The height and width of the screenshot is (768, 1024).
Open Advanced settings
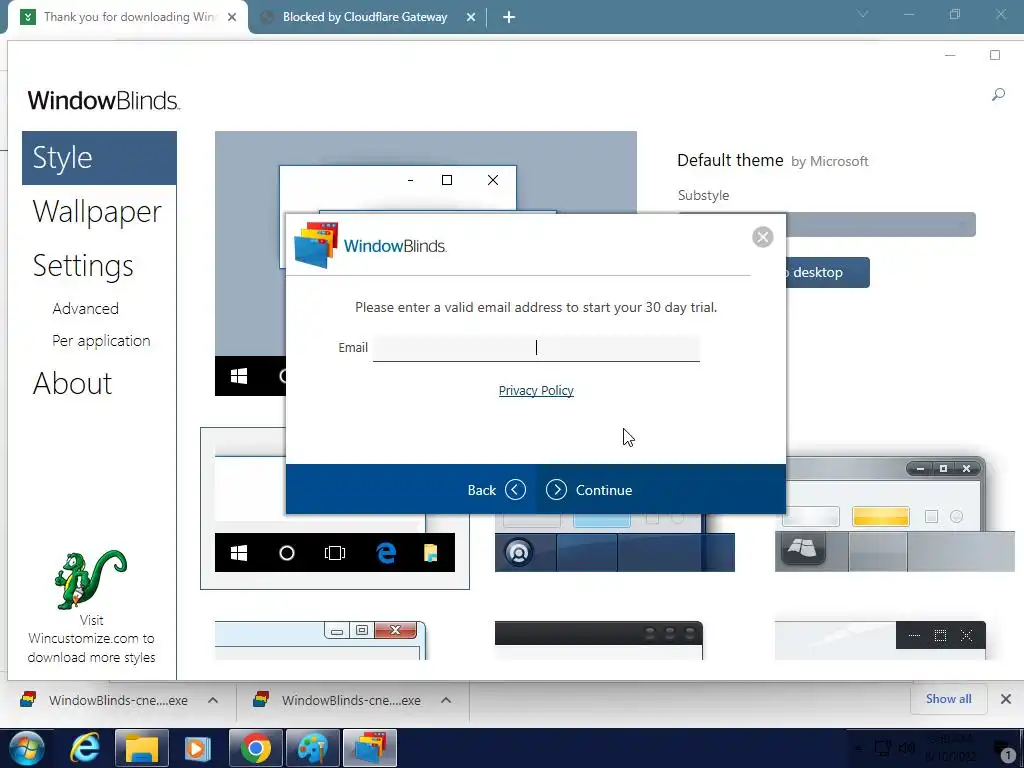click(86, 308)
